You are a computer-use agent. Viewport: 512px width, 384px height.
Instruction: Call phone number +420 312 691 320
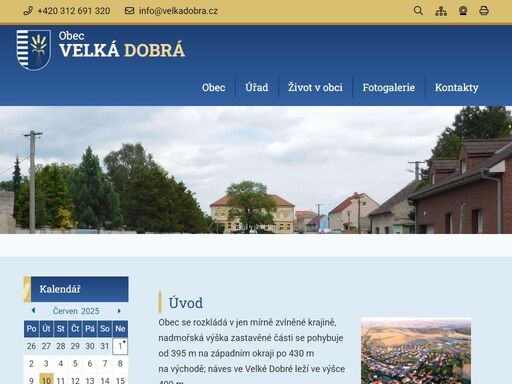tap(74, 11)
